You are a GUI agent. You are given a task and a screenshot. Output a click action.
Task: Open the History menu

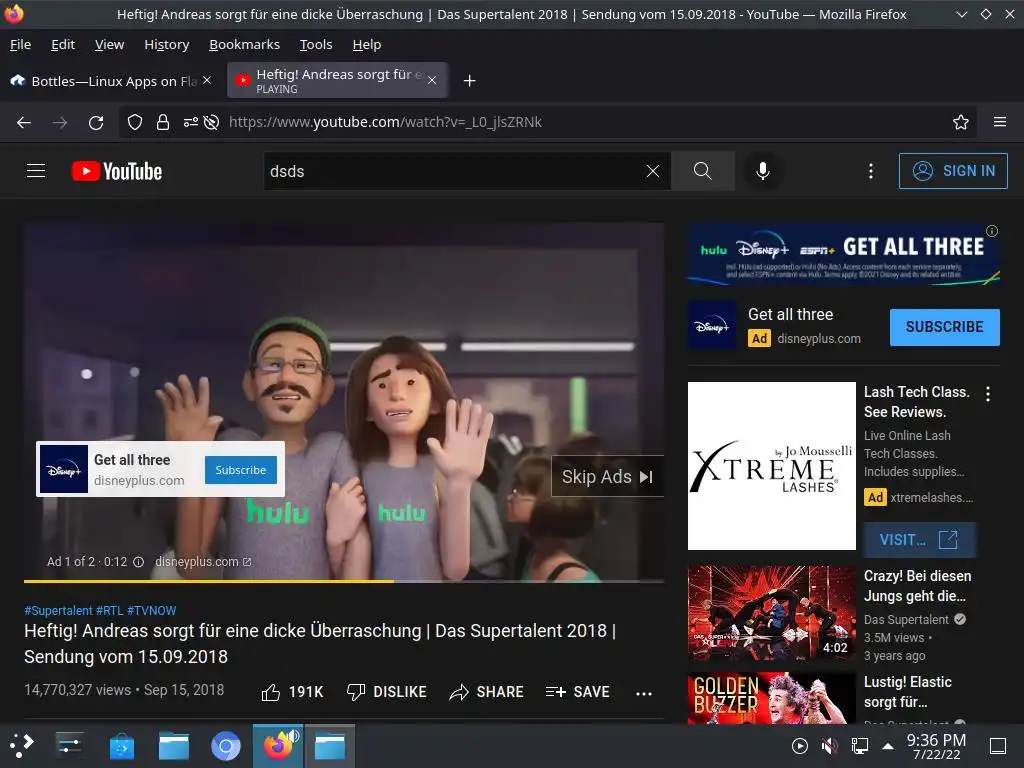click(x=167, y=44)
